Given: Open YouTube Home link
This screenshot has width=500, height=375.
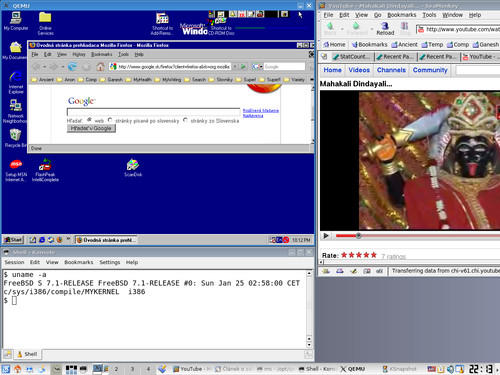Looking at the screenshot, I should coord(332,70).
